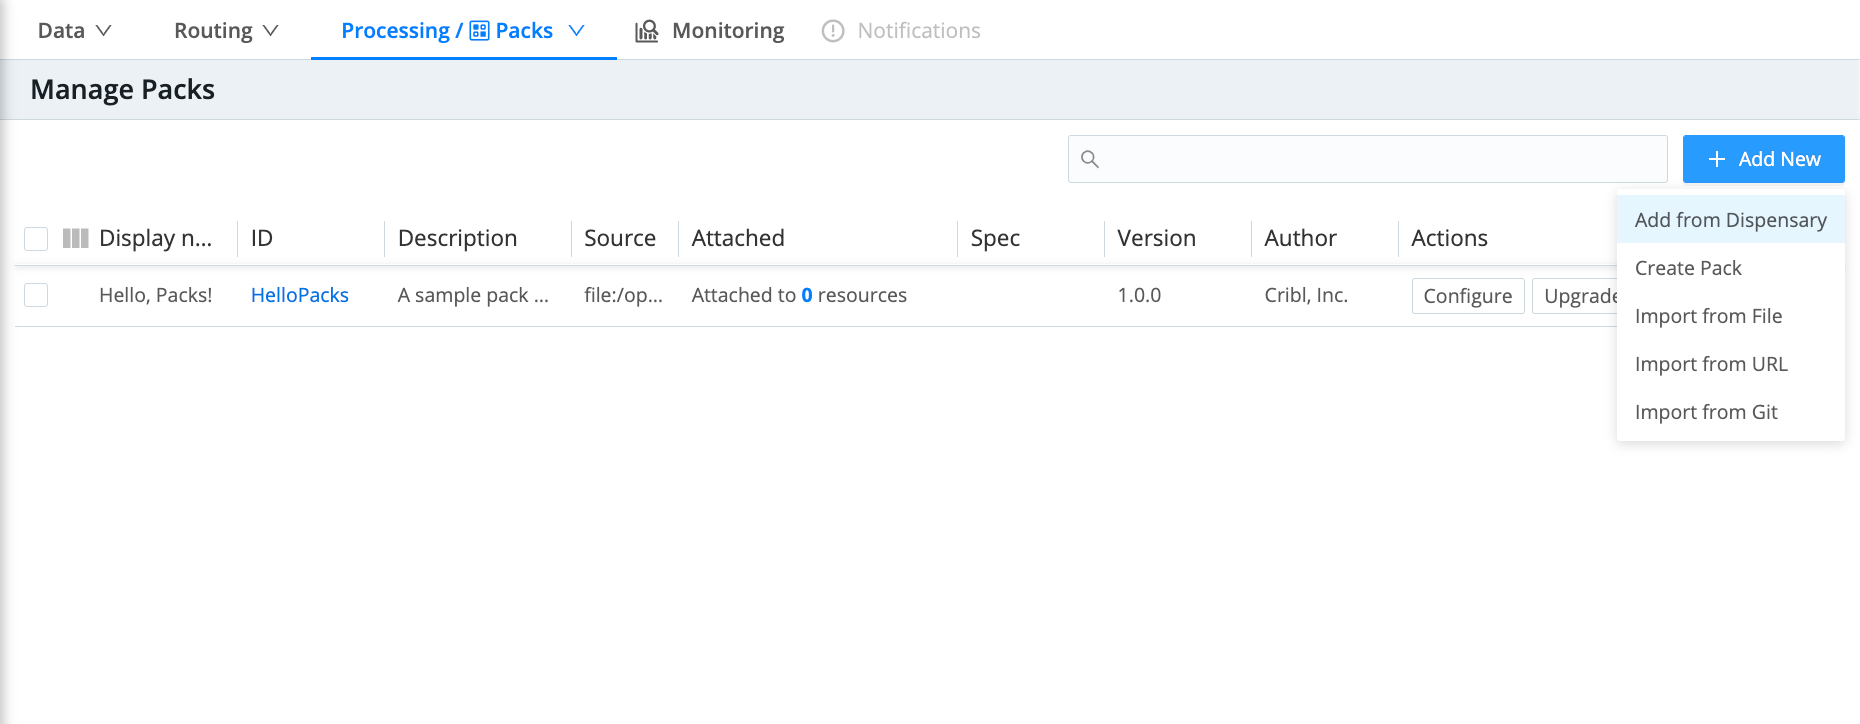Image resolution: width=1860 pixels, height=724 pixels.
Task: Focus the packs search input field
Action: pyautogui.click(x=1380, y=159)
